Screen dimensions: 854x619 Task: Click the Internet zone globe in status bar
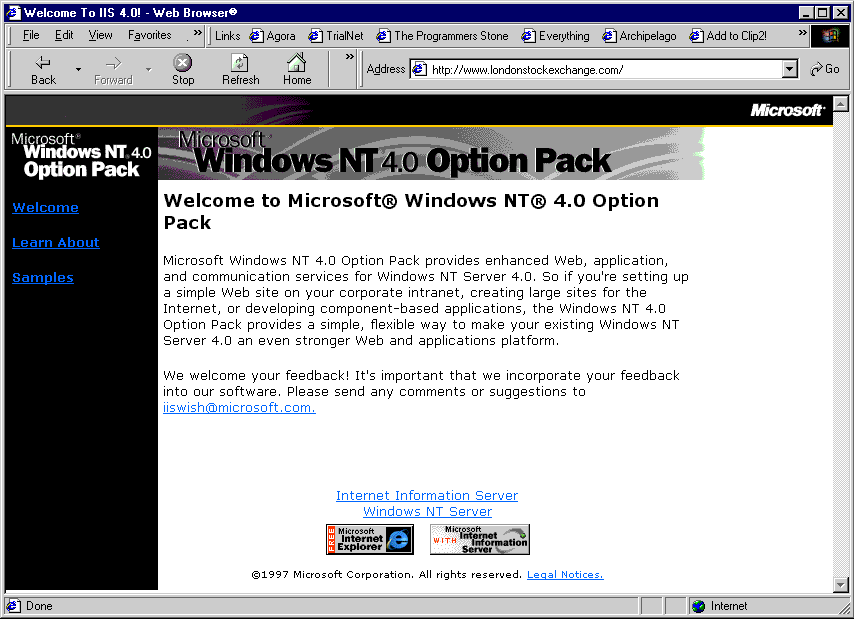[698, 606]
